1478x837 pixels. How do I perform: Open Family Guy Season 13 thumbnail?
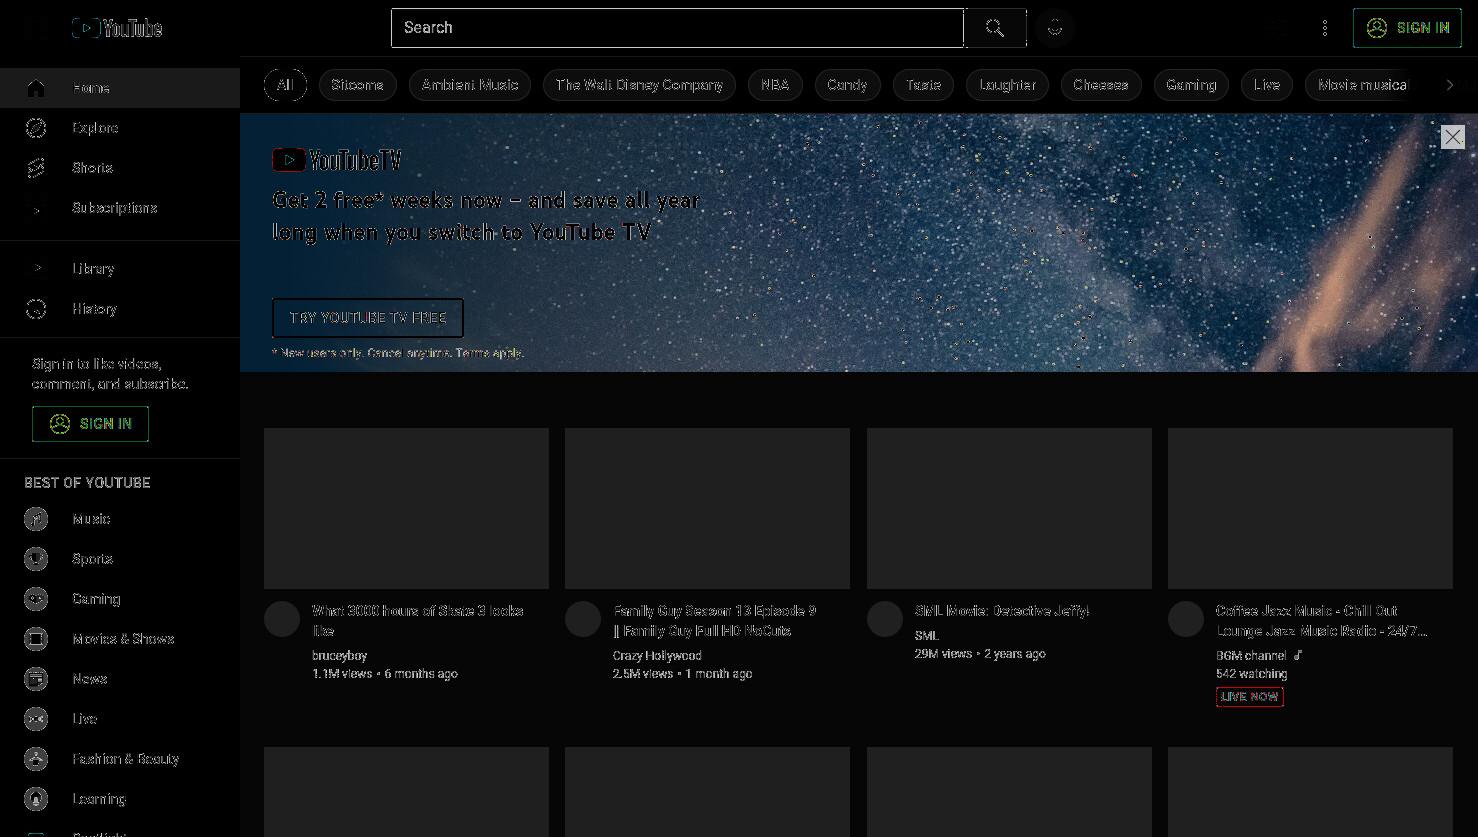click(707, 508)
